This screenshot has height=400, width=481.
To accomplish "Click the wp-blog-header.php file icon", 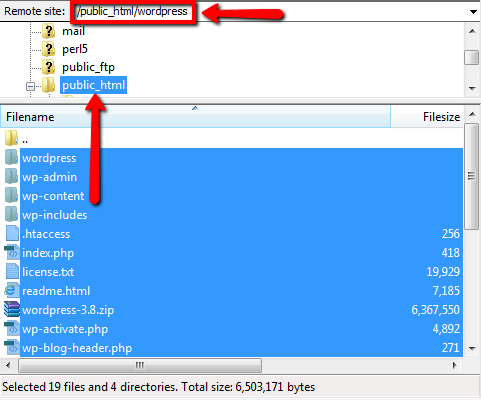I will [x=12, y=347].
